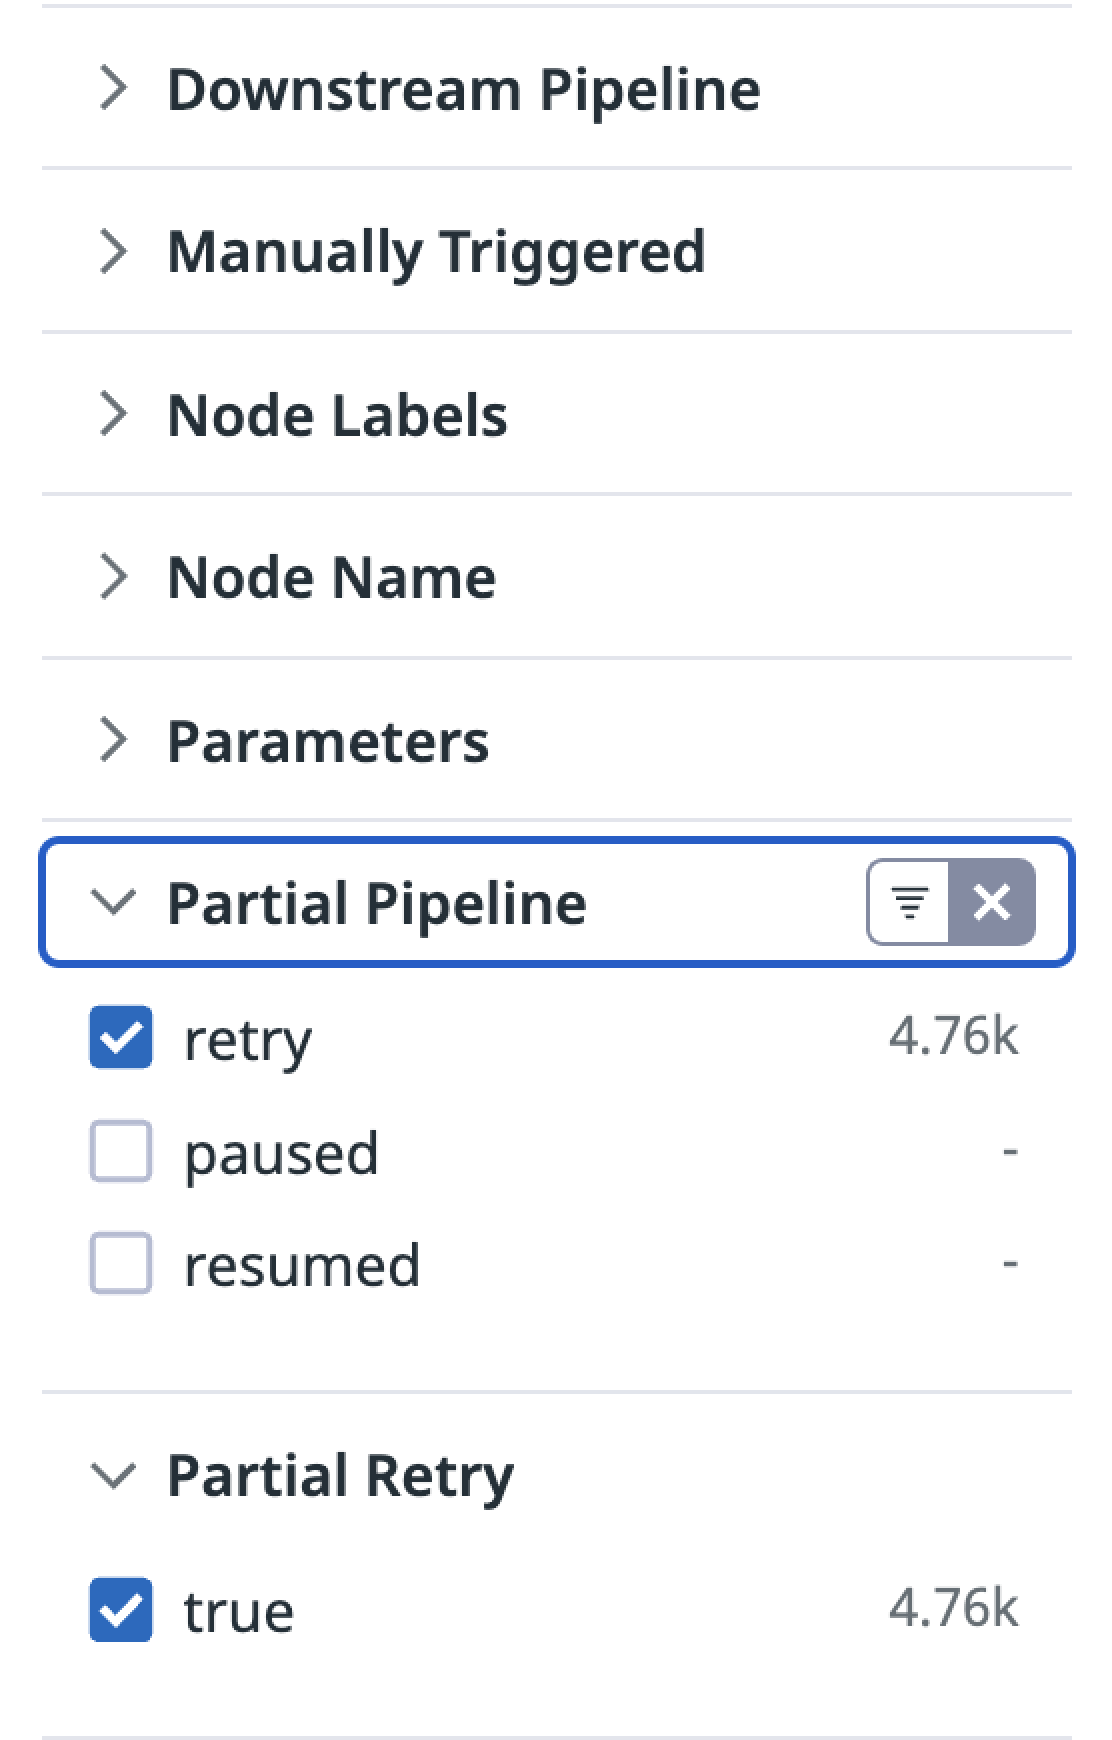
Task: Uncheck the true checkbox under Partial Retry
Action: (121, 1610)
